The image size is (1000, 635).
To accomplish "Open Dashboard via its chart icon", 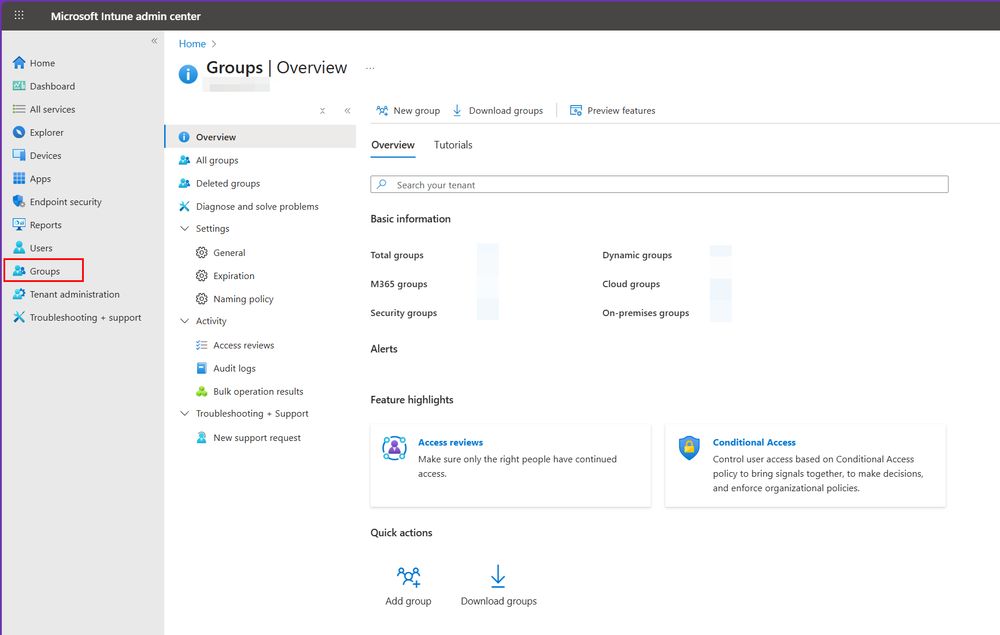I will 19,86.
